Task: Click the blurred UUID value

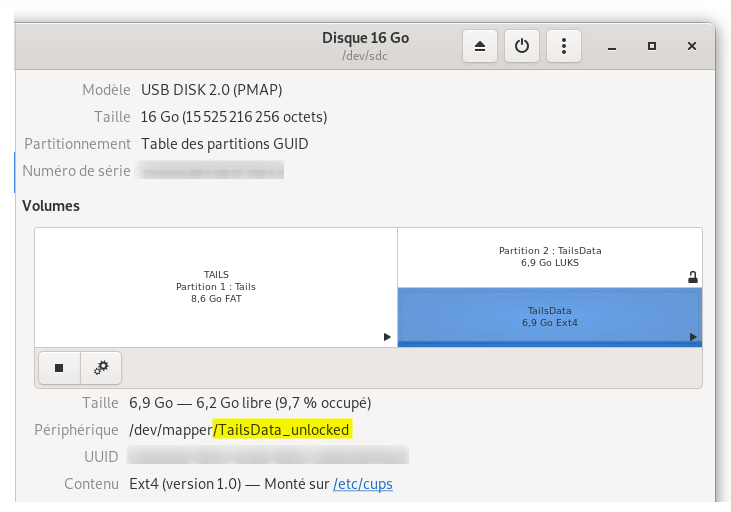Action: [269, 457]
